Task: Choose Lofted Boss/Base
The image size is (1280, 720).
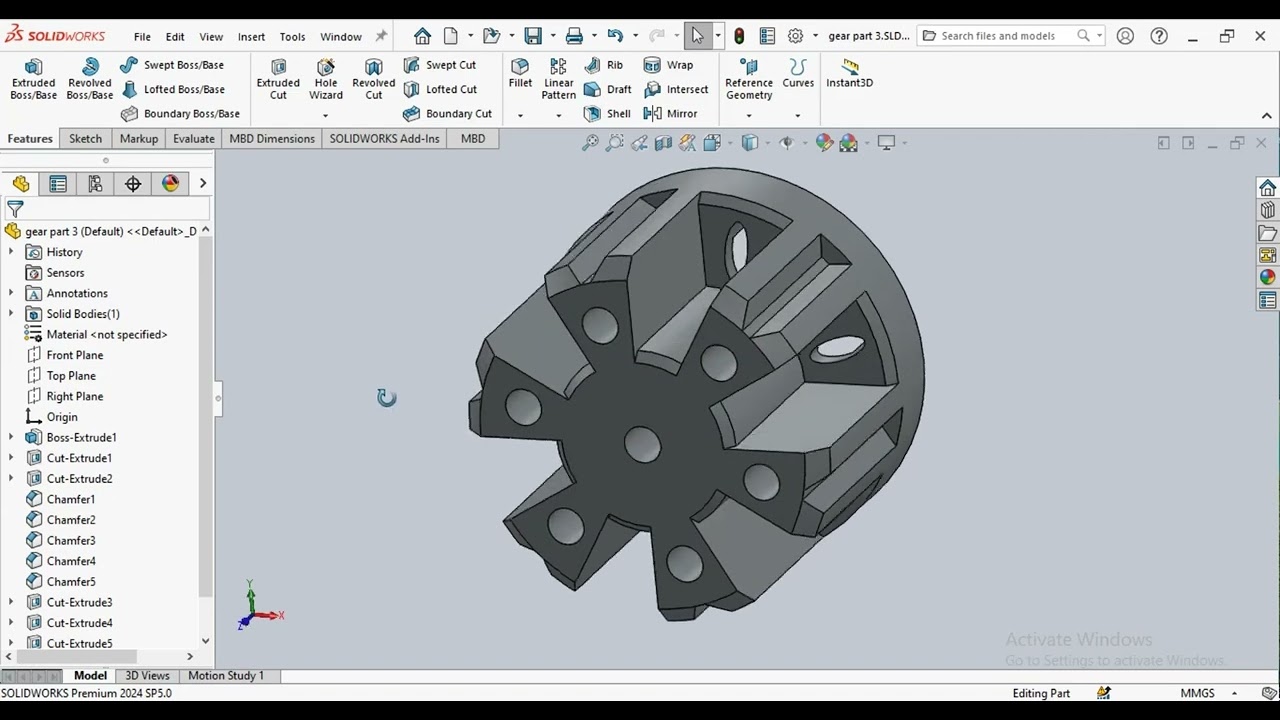Action: tap(172, 89)
